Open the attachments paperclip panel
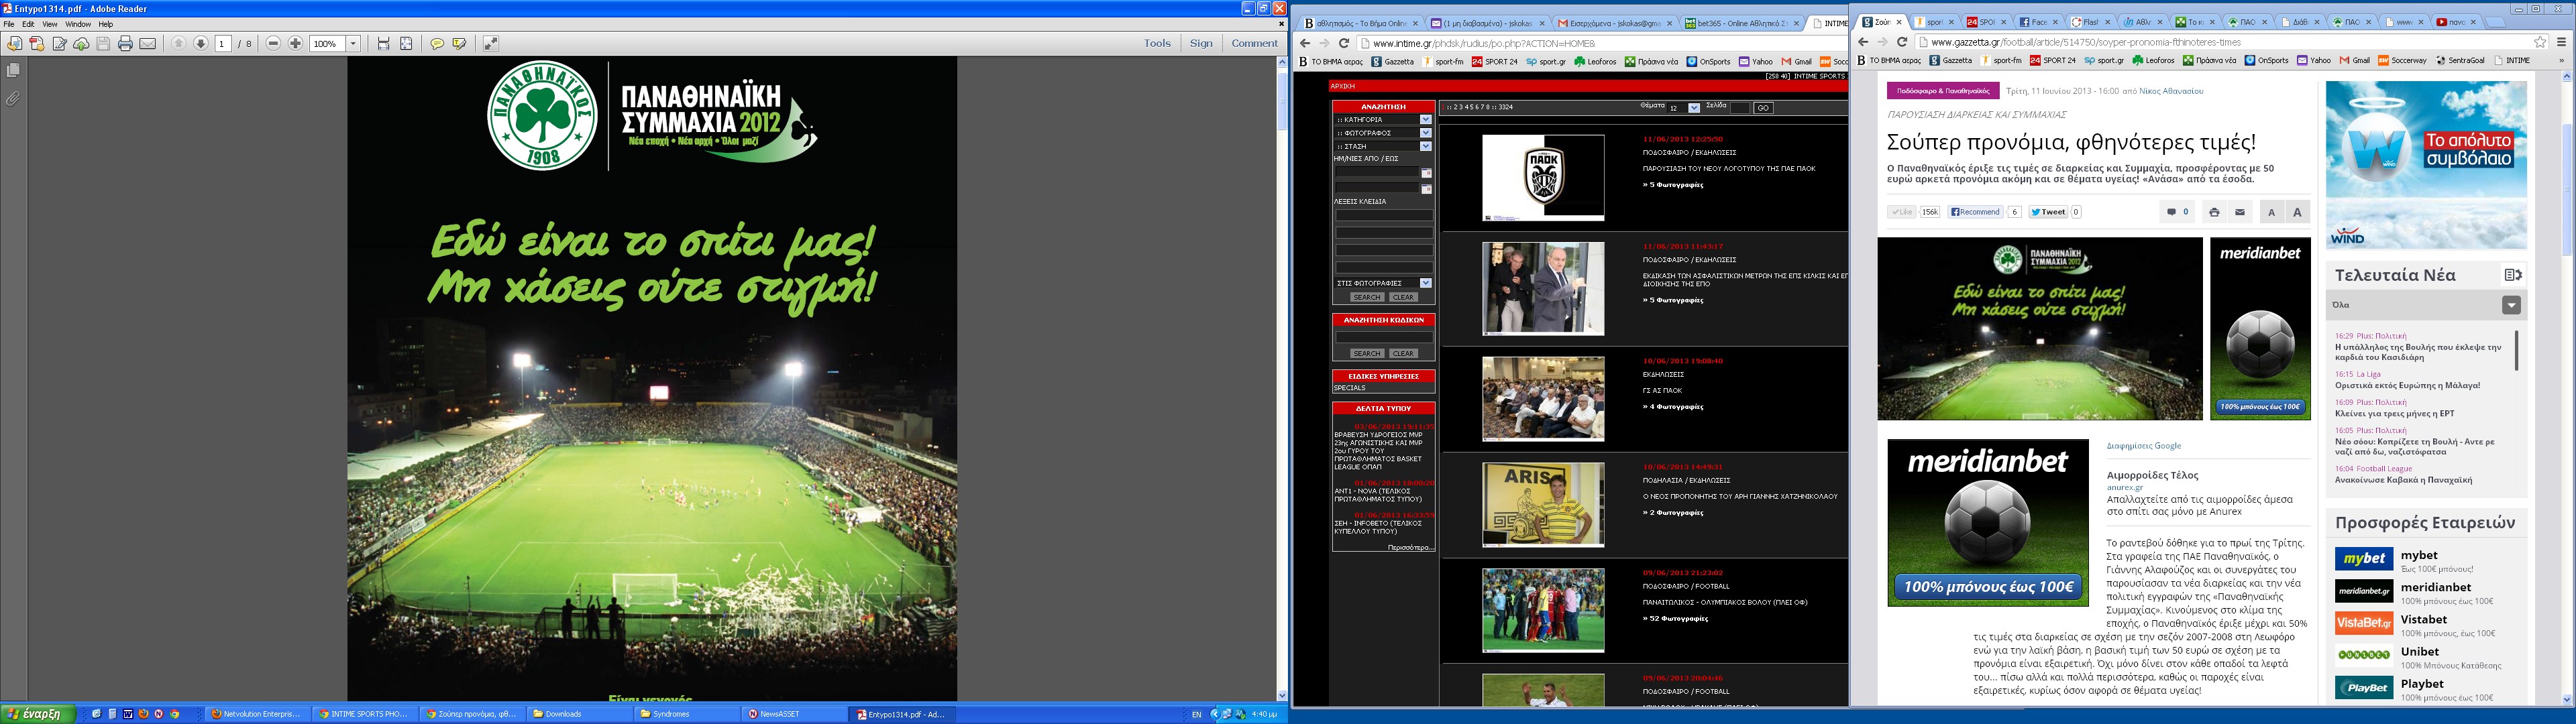This screenshot has width=2576, height=724. coord(13,99)
